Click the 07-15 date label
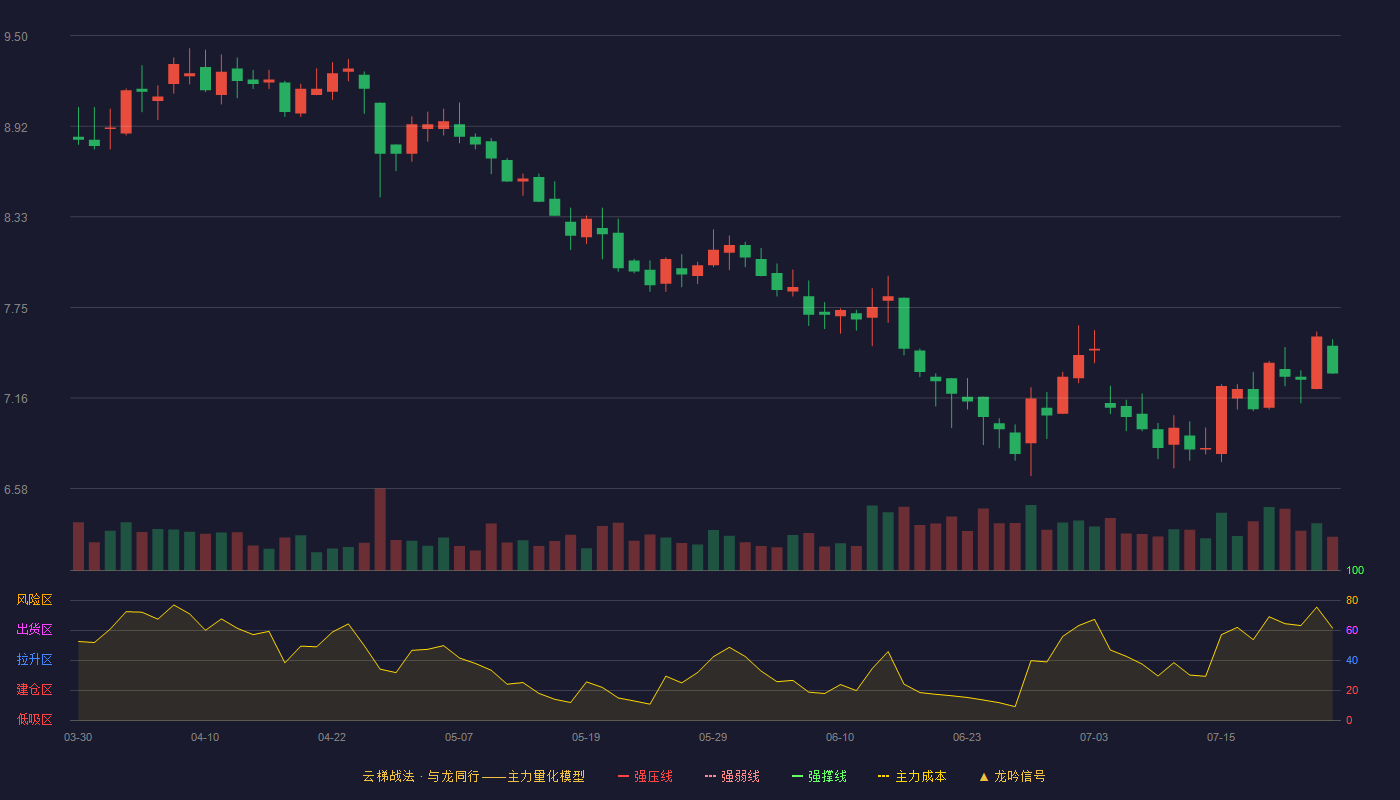 (x=1221, y=737)
